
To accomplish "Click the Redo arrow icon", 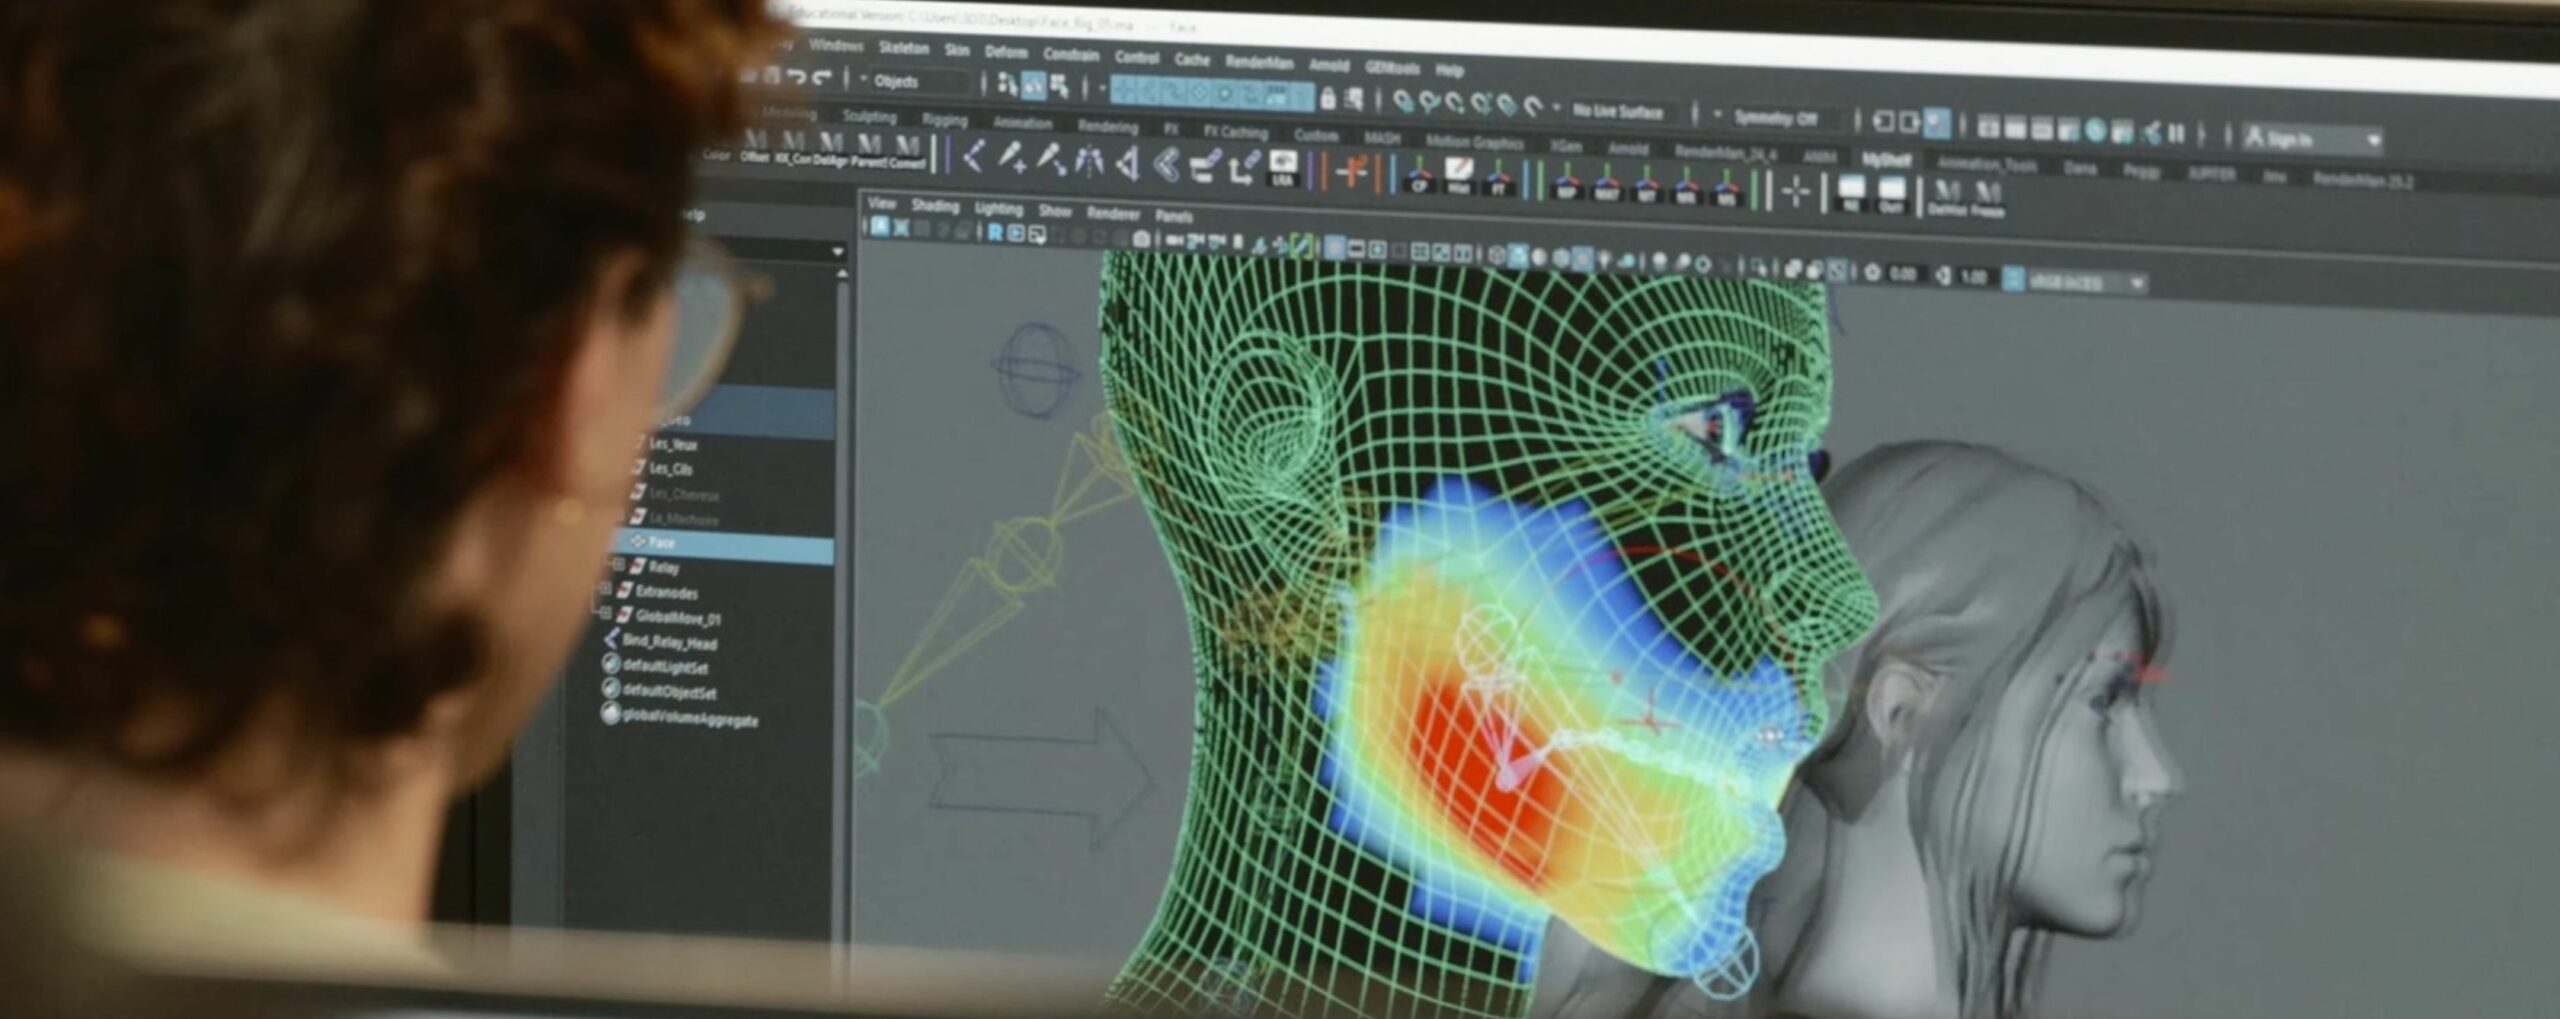I will [822, 77].
